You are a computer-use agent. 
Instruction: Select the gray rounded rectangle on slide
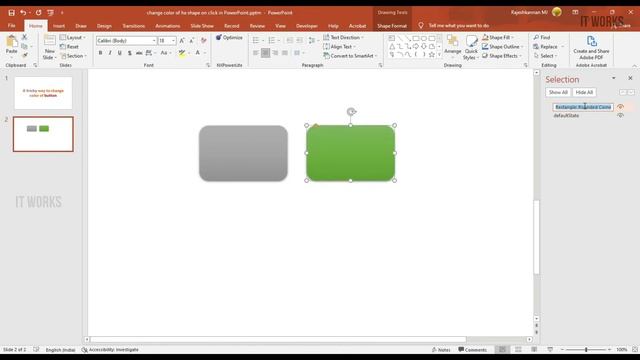click(x=243, y=153)
